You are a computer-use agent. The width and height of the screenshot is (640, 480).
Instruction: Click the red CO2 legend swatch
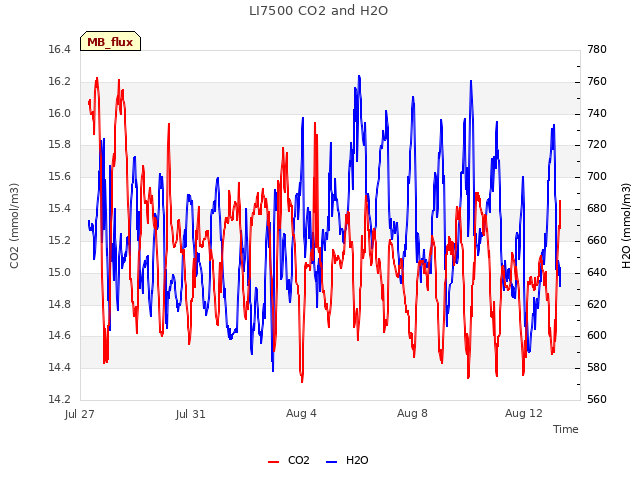tap(273, 461)
